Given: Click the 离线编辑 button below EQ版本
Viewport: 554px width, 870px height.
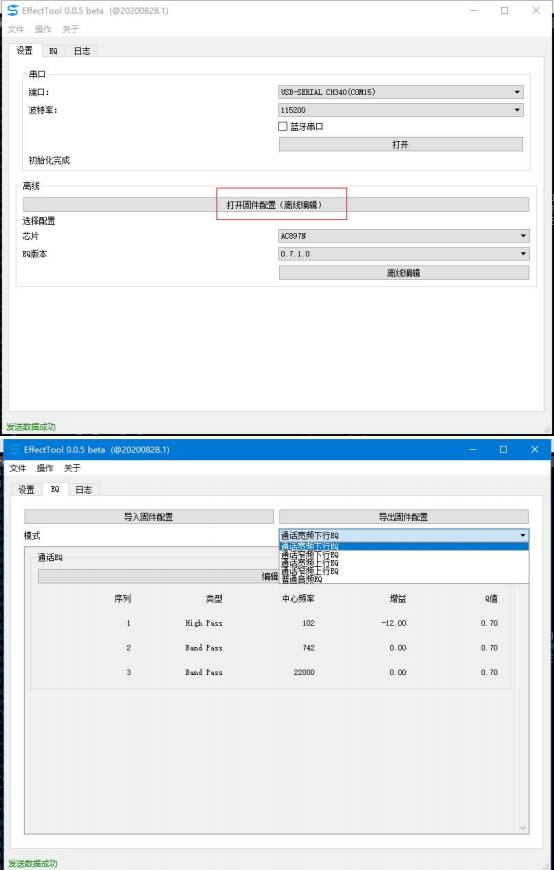Looking at the screenshot, I should (404, 272).
